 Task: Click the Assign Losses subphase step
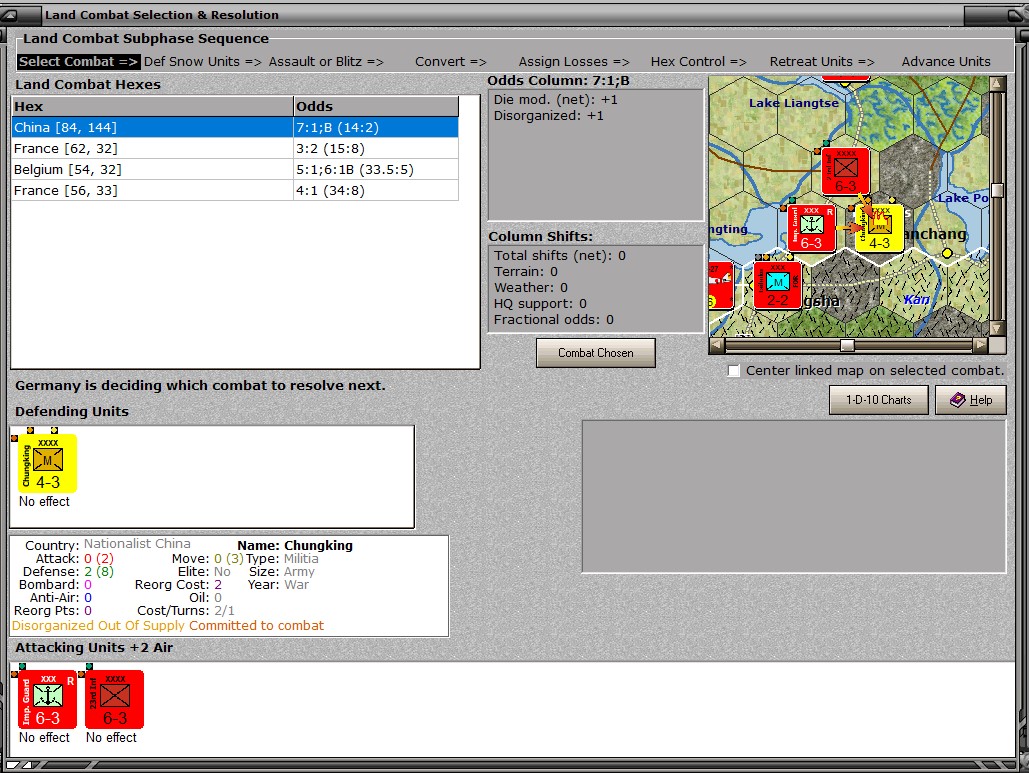pyautogui.click(x=574, y=62)
